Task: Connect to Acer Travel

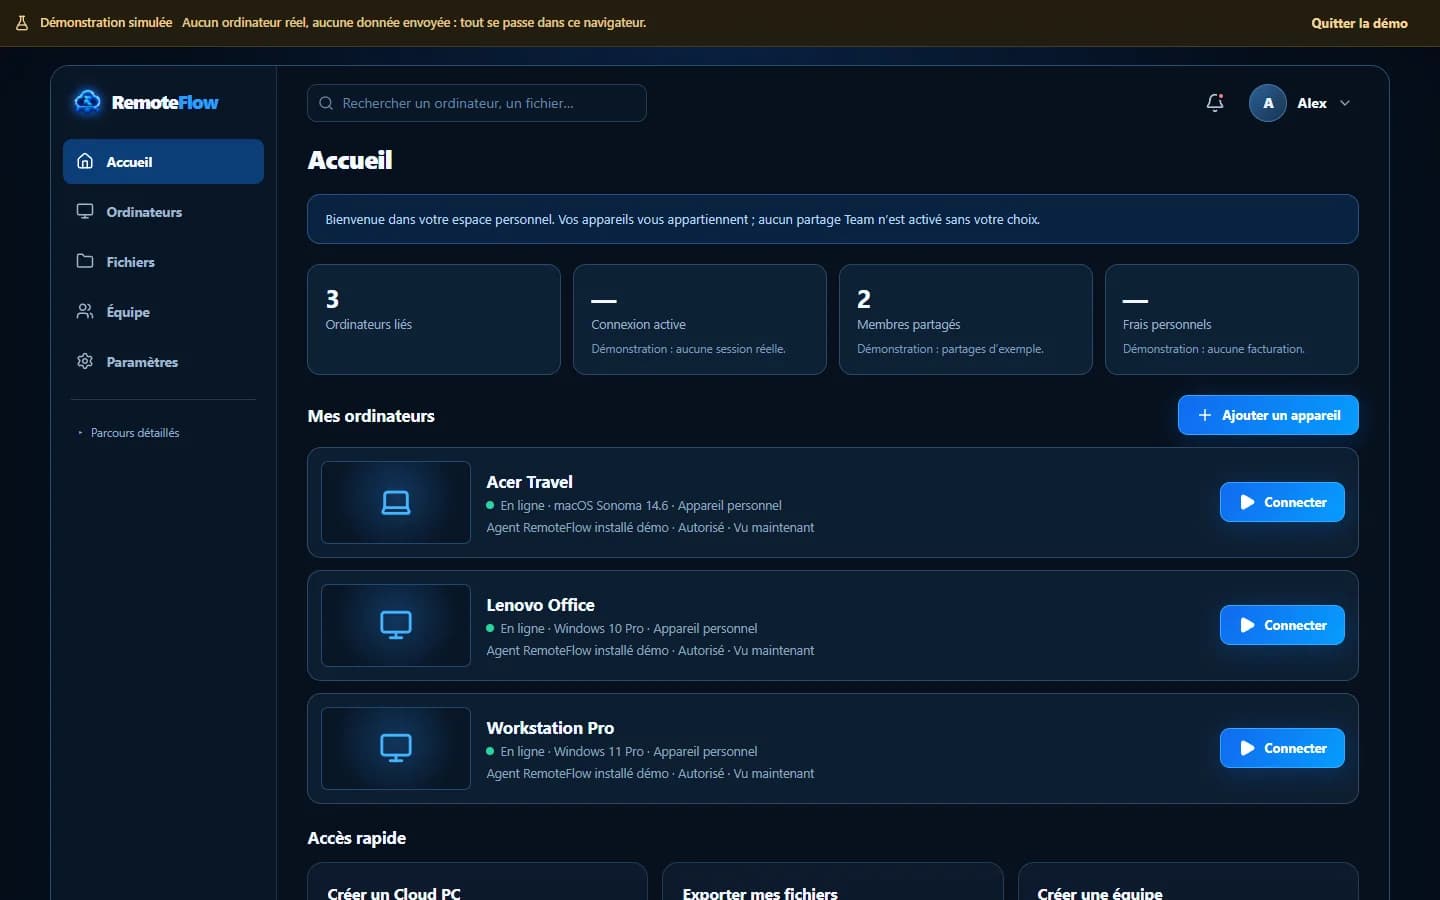Action: [x=1282, y=502]
